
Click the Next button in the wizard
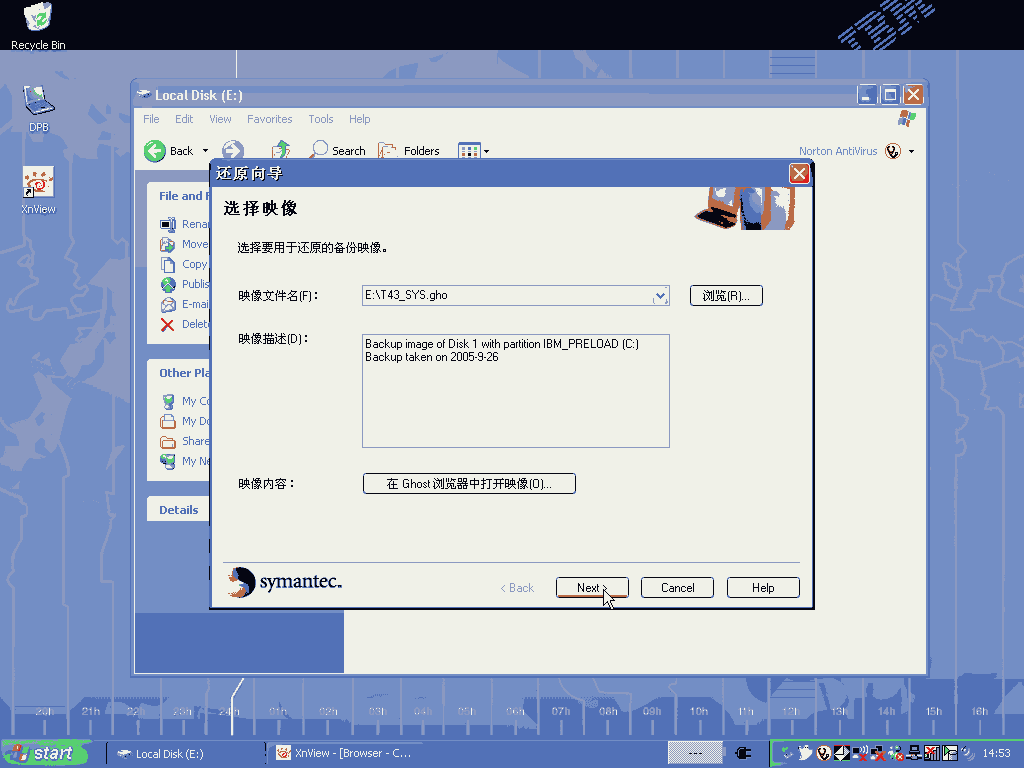click(591, 588)
